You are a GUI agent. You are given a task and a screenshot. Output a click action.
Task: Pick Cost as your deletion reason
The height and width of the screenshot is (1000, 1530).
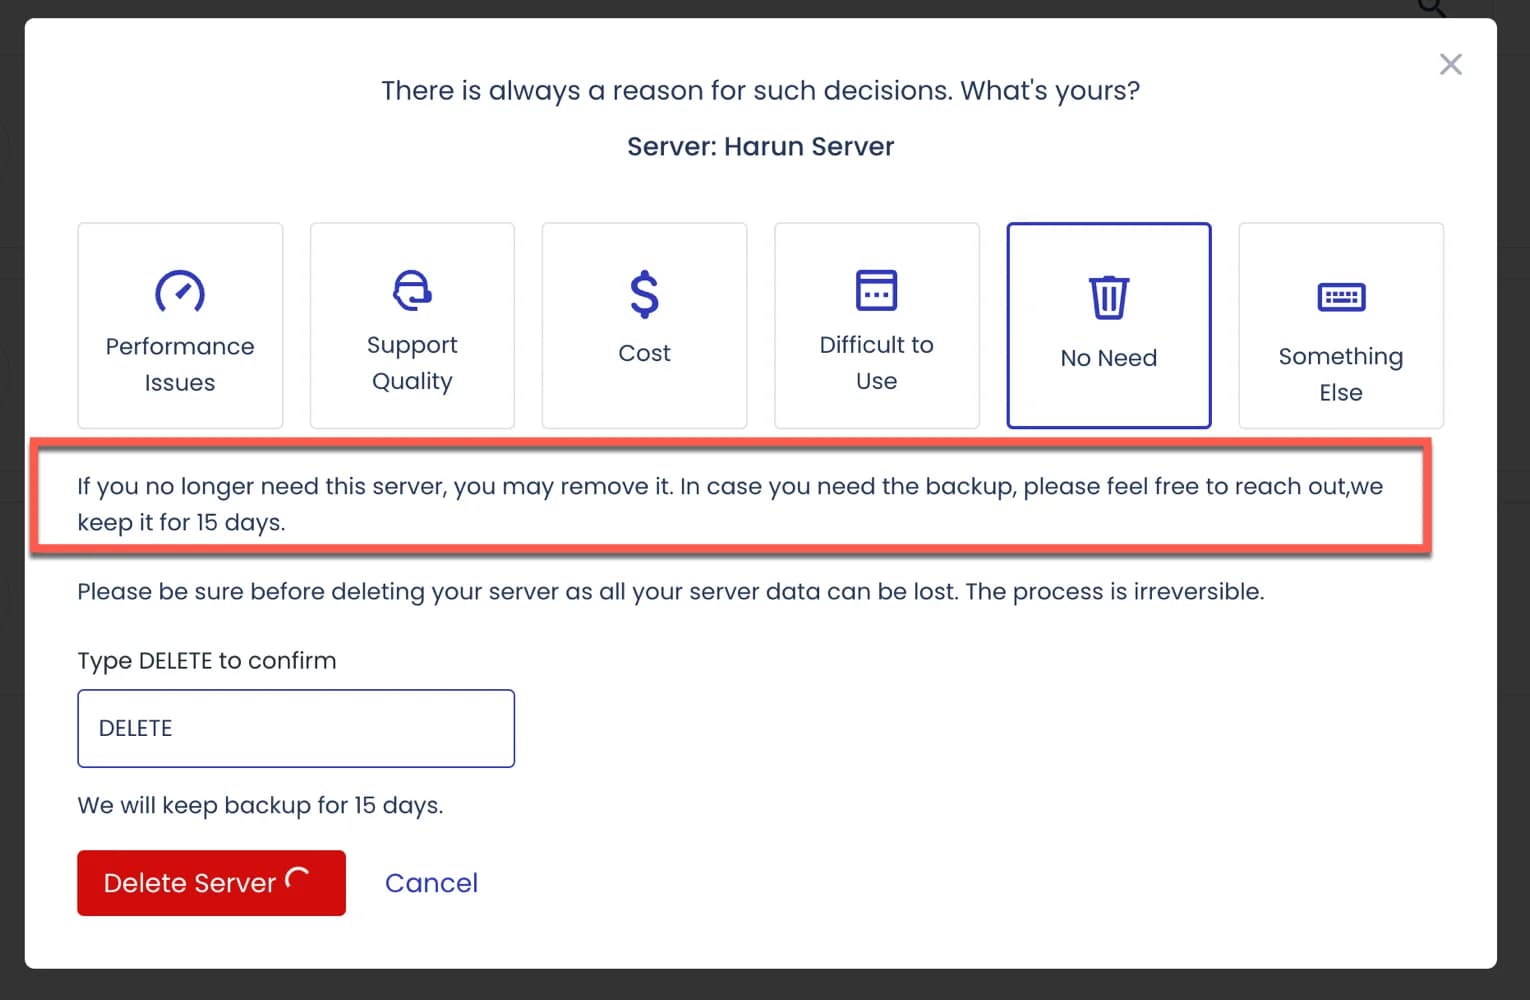644,325
